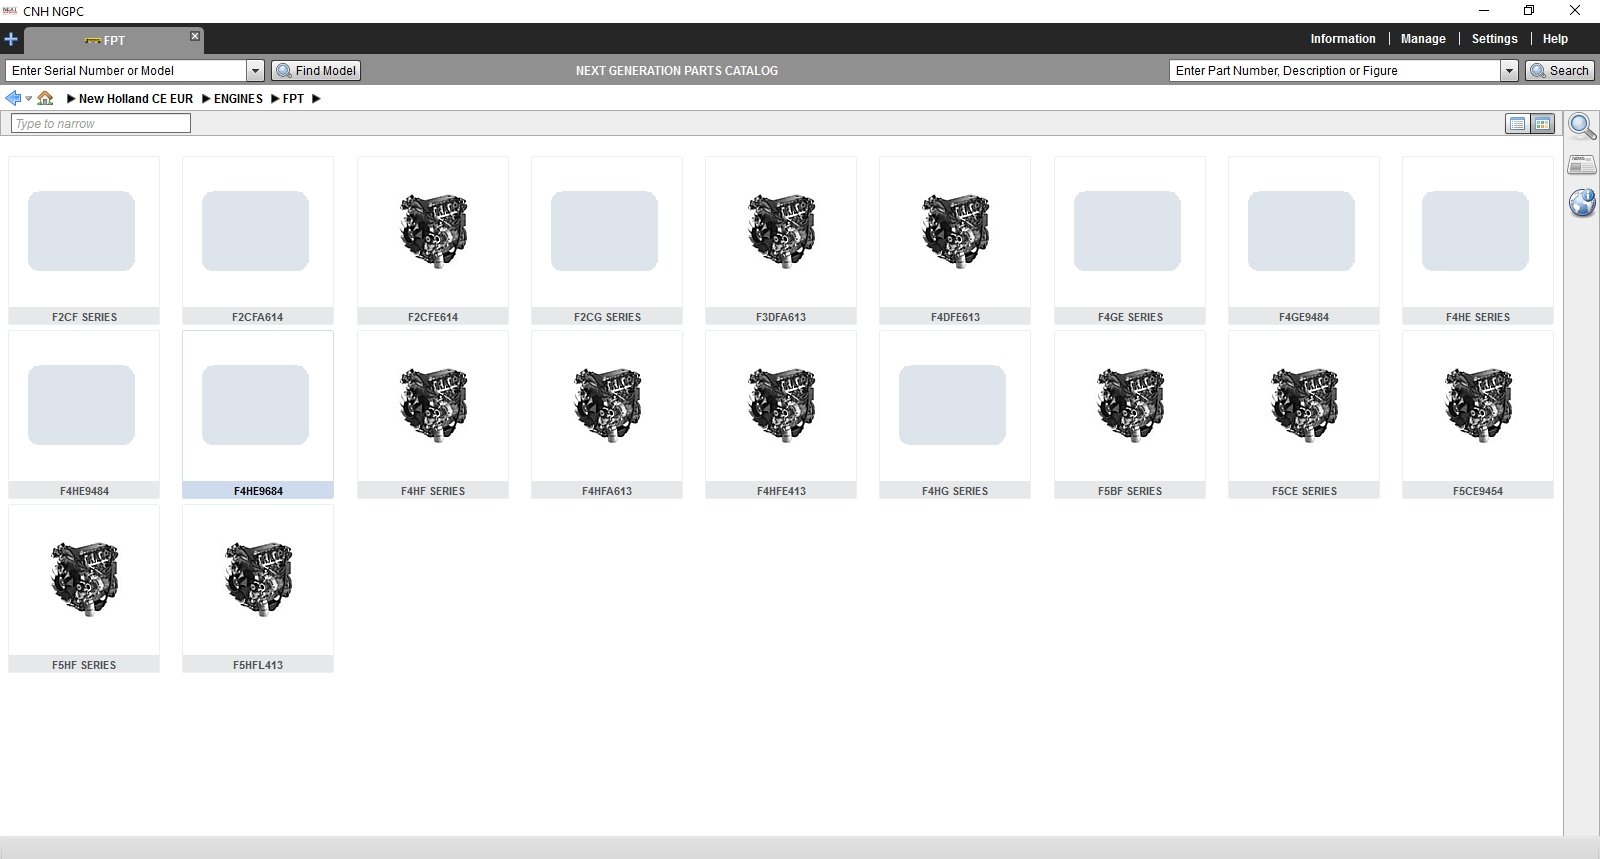Viewport: 1600px width, 859px height.
Task: Open the F5CE SERIES engine tile
Action: [1304, 414]
